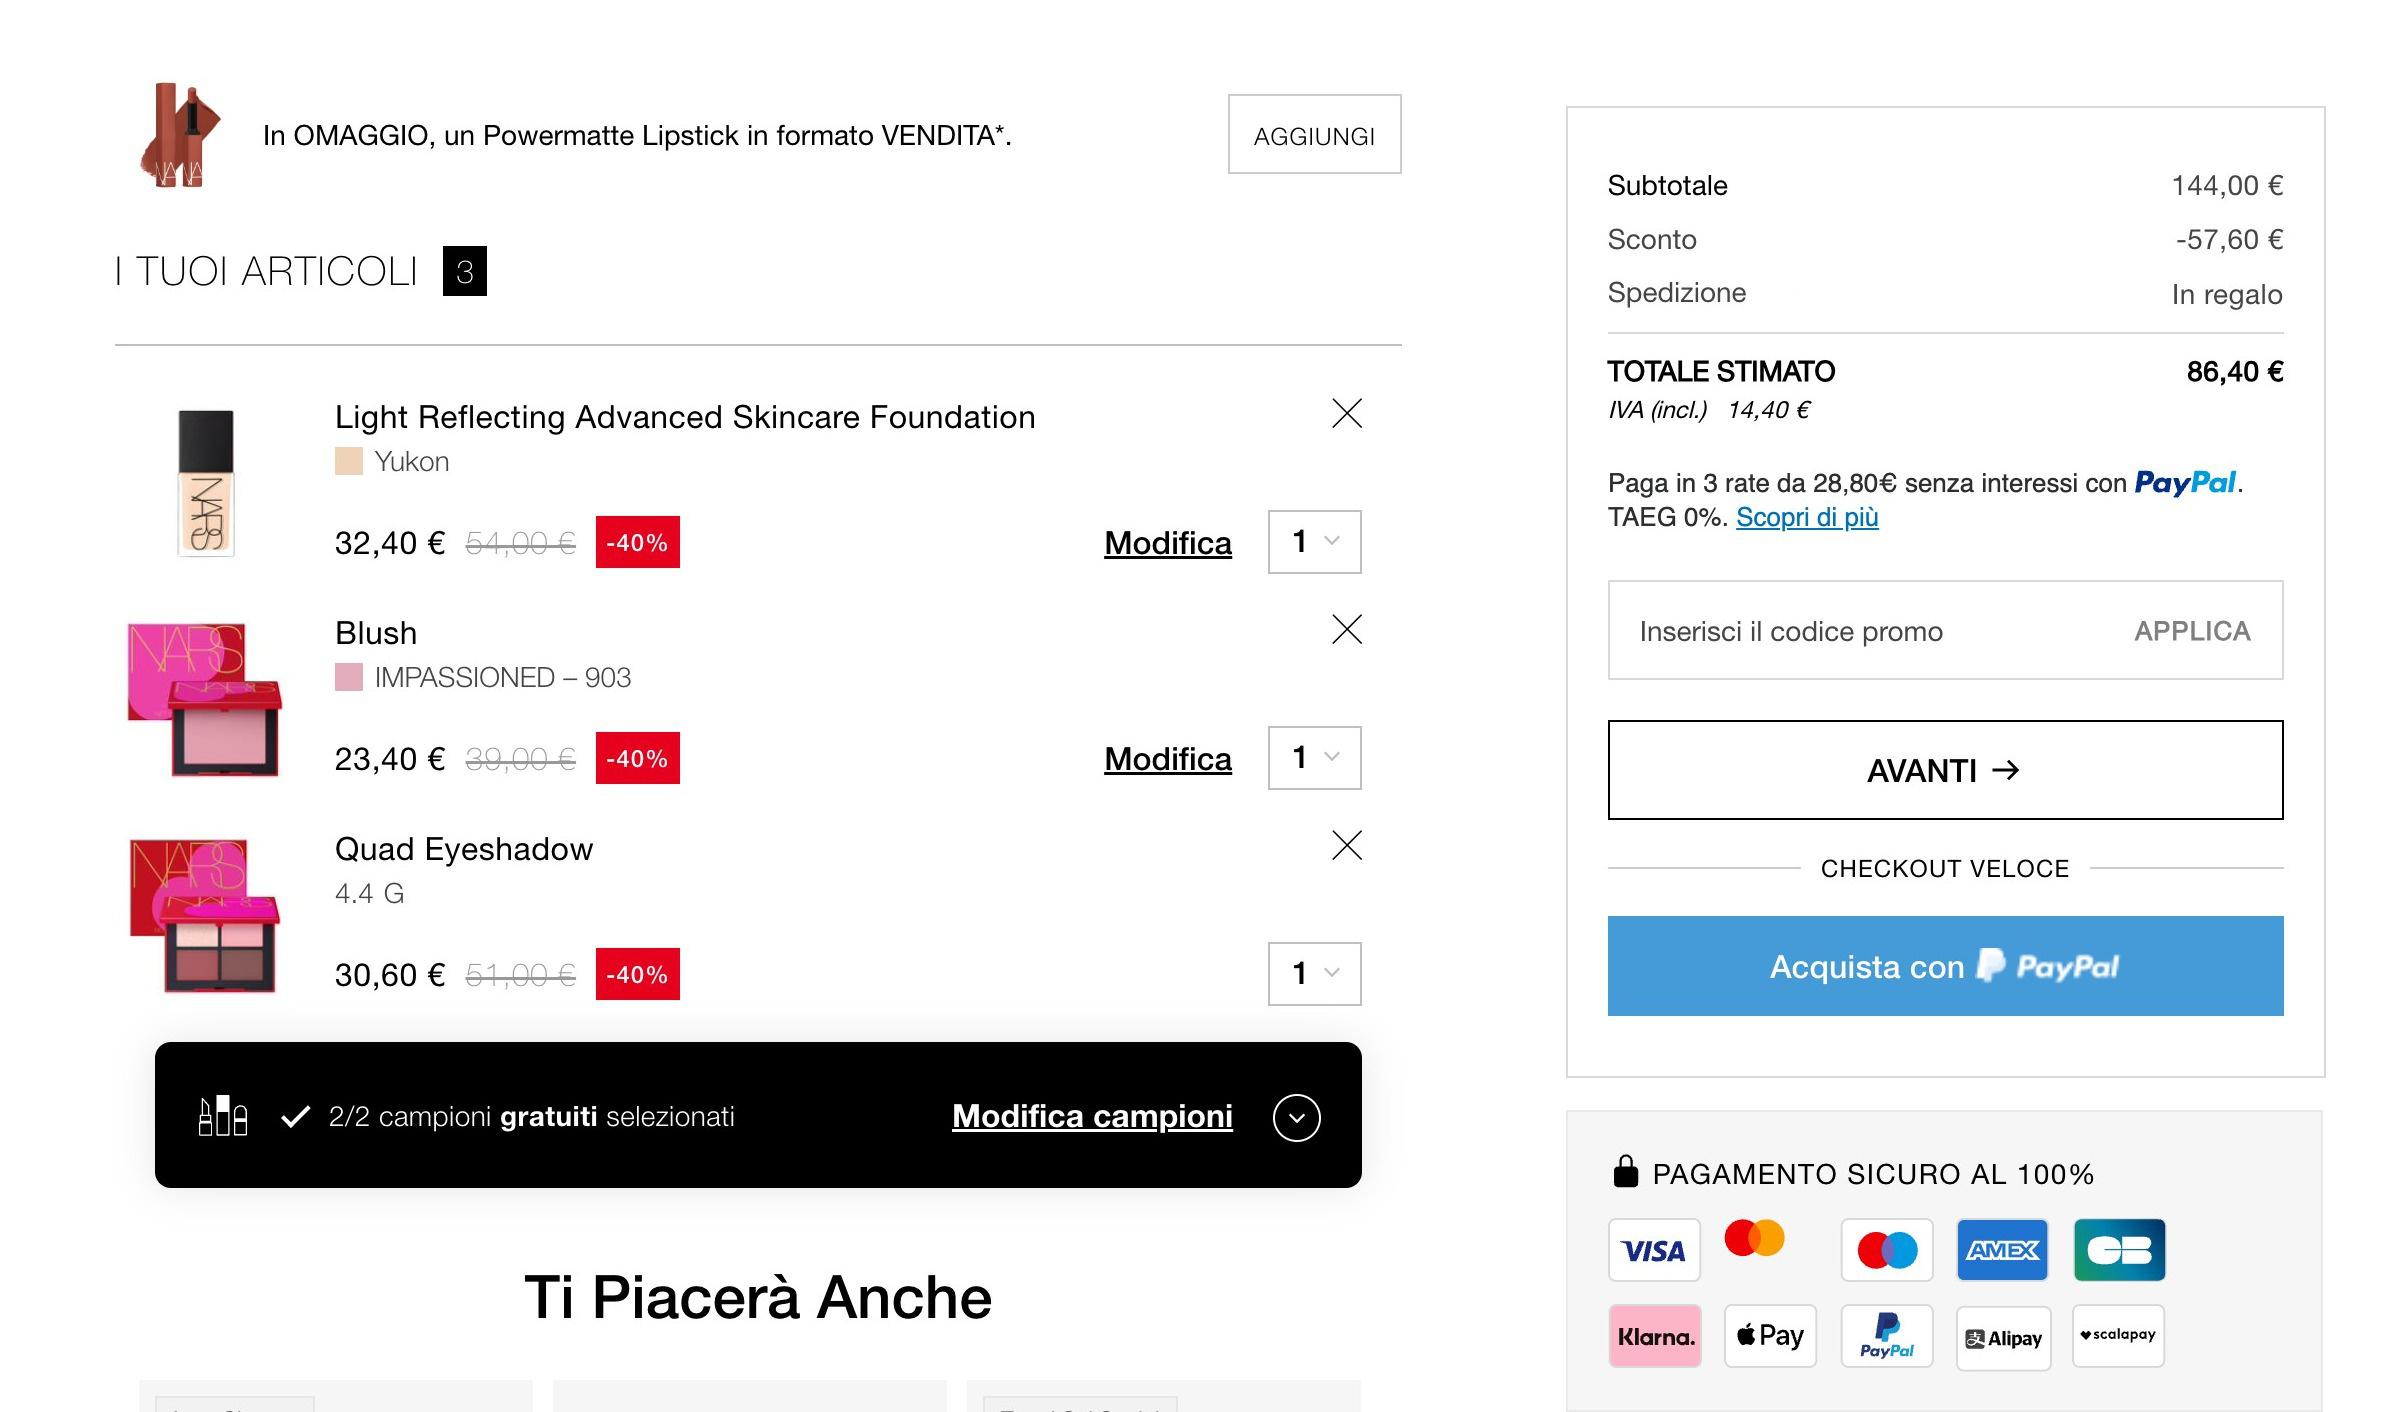Open quantity dropdown for Quad Eyeshadow
Screen dimensions: 2384x1412
click(x=1315, y=974)
